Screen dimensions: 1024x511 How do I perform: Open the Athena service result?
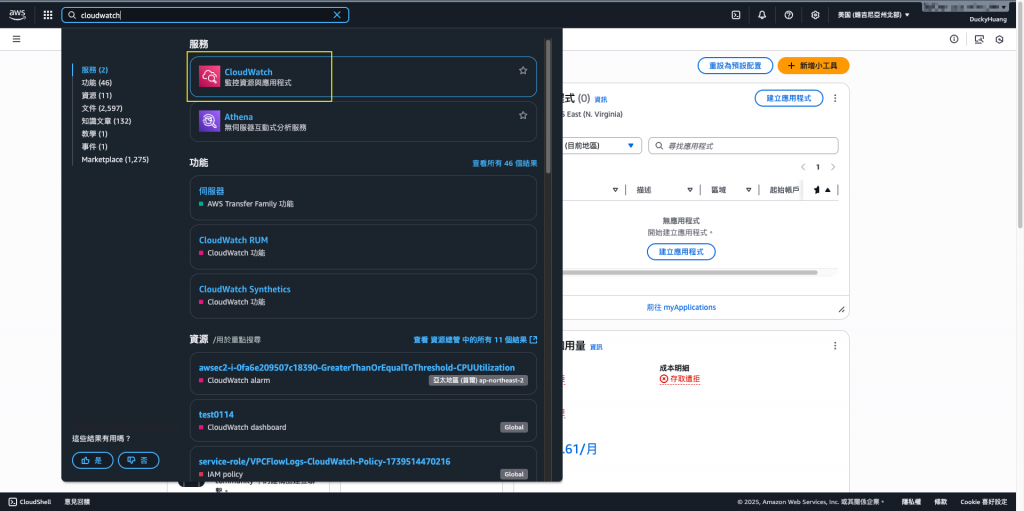[x=363, y=122]
